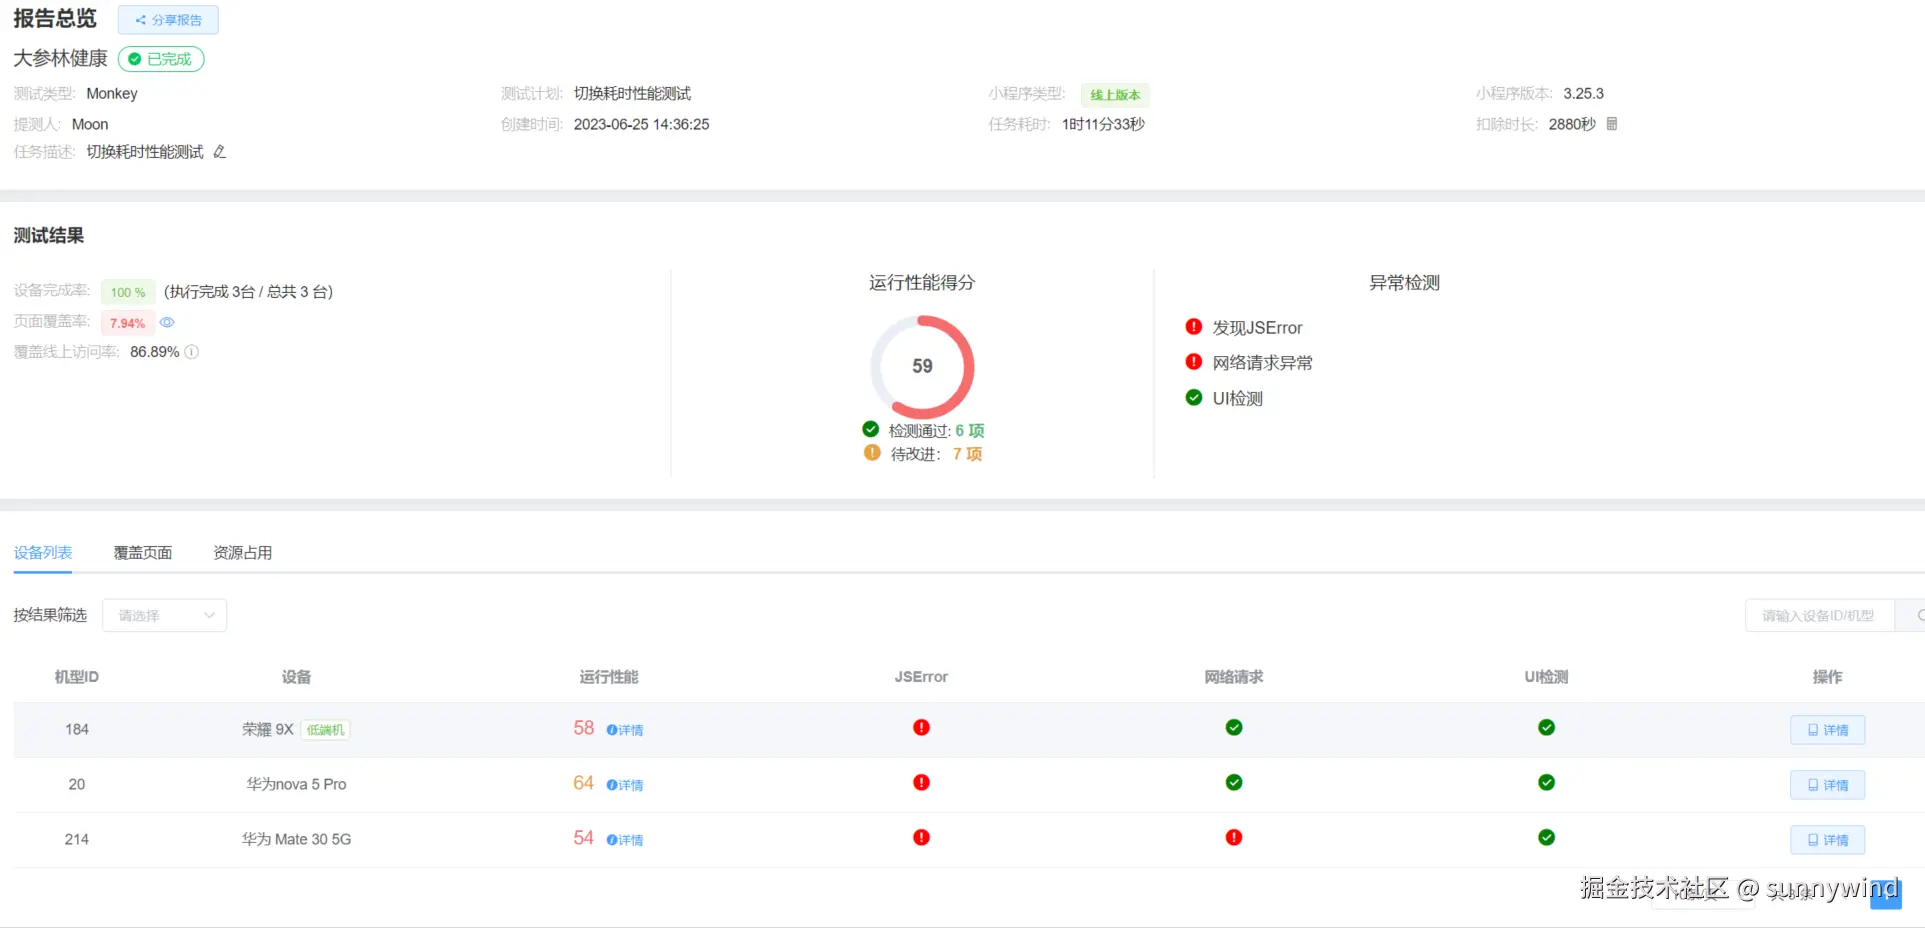Click the 详情 action button for device 214

[1827, 840]
